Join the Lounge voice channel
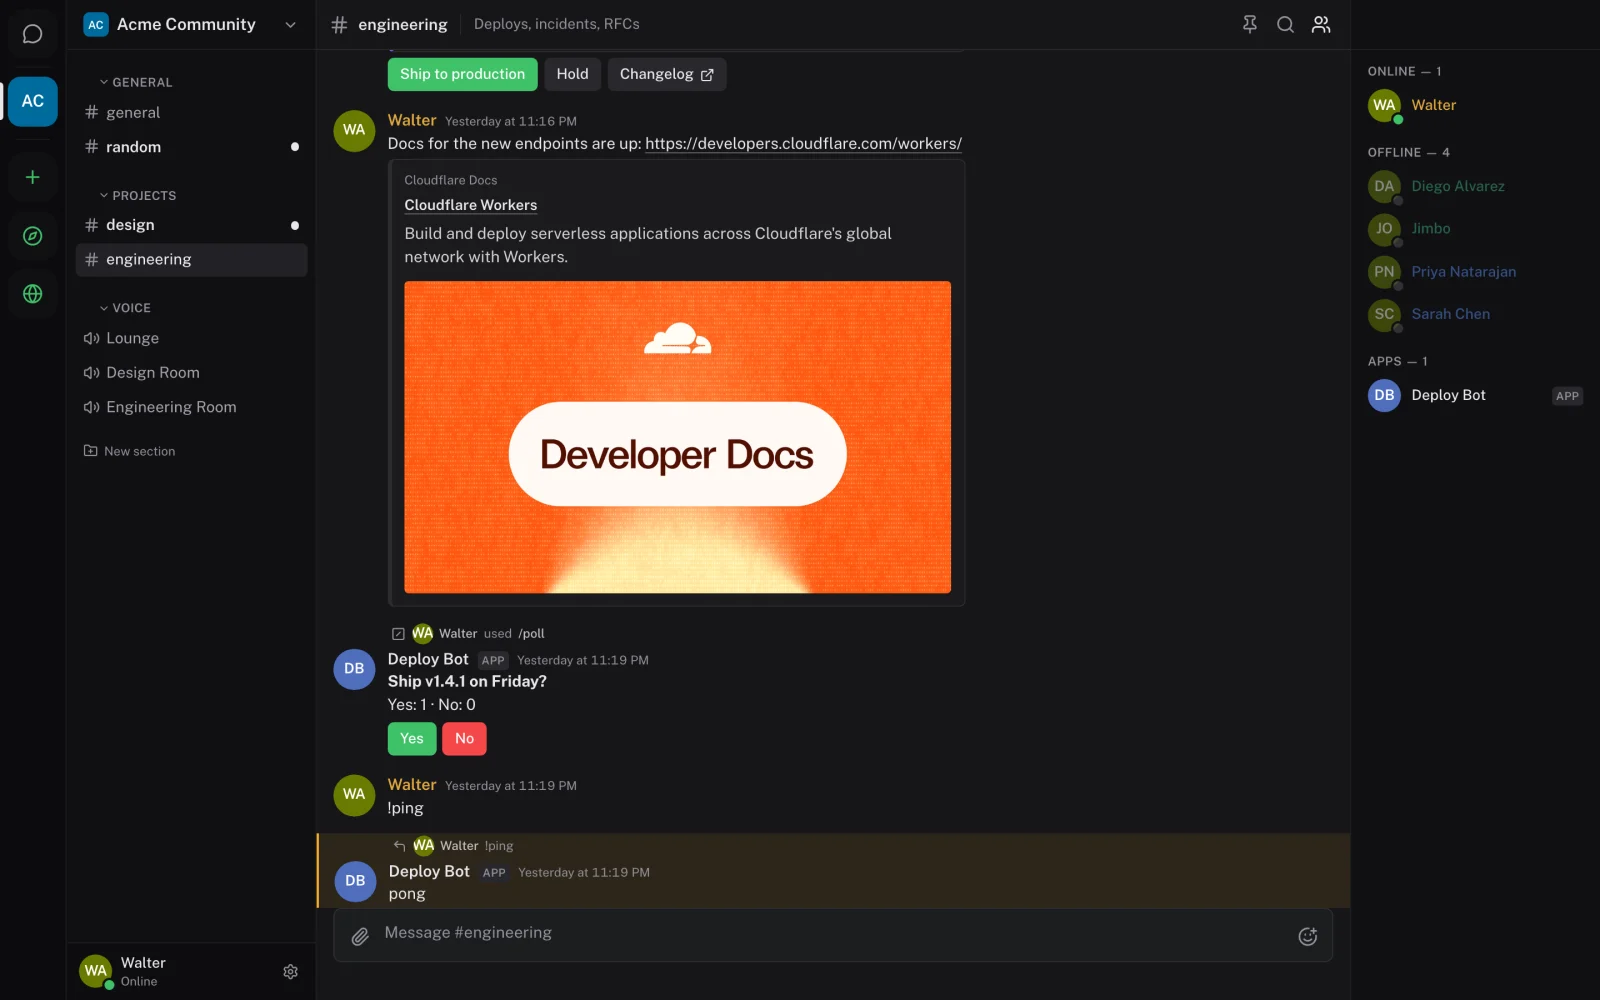Viewport: 1600px width, 1000px height. coord(191,338)
